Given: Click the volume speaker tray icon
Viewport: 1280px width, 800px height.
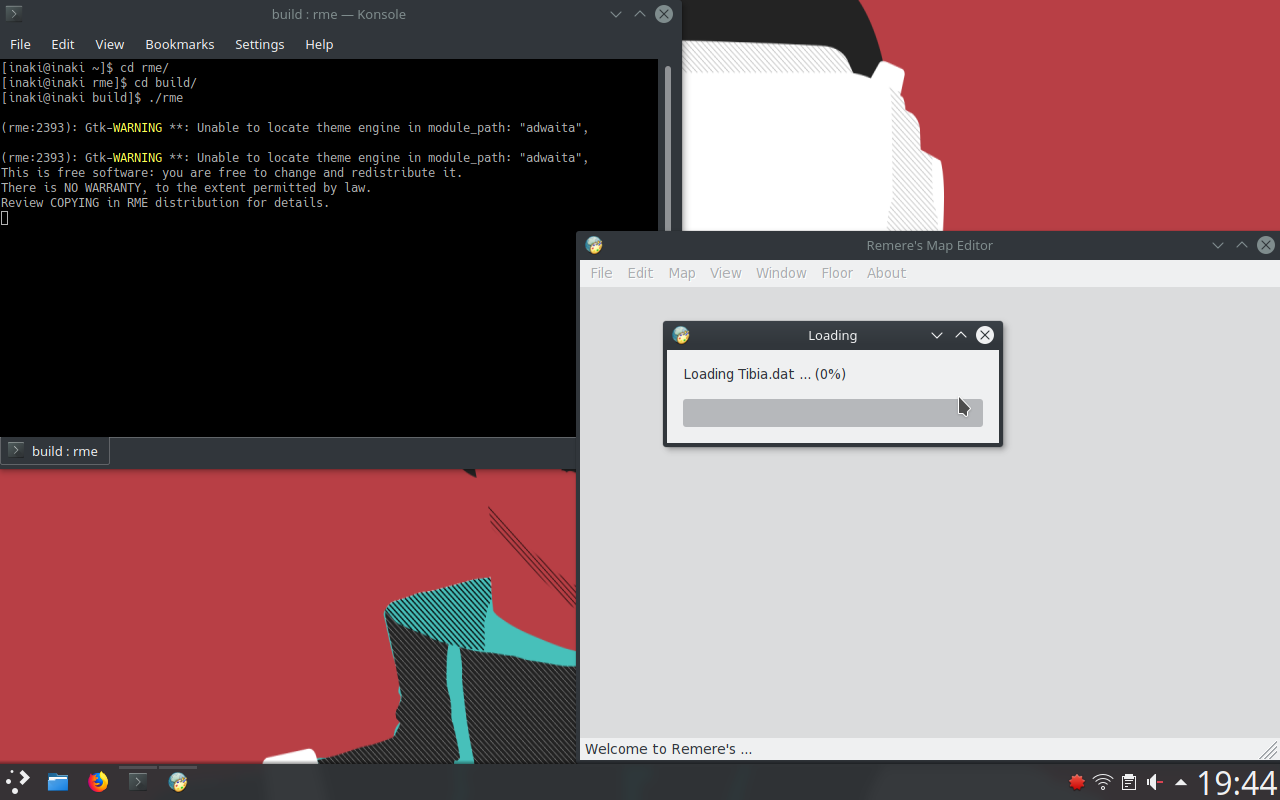Looking at the screenshot, I should [x=1155, y=782].
